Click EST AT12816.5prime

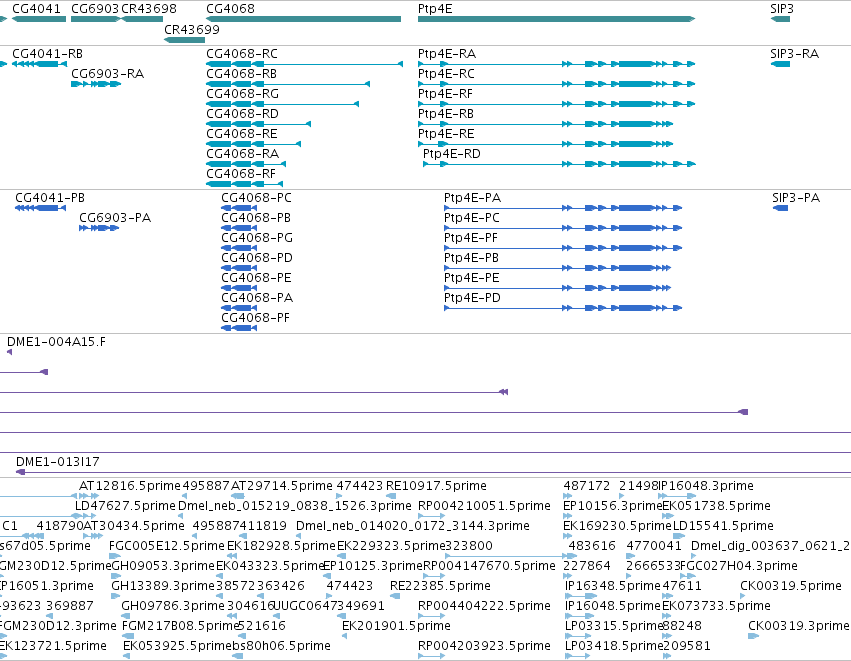(130, 486)
